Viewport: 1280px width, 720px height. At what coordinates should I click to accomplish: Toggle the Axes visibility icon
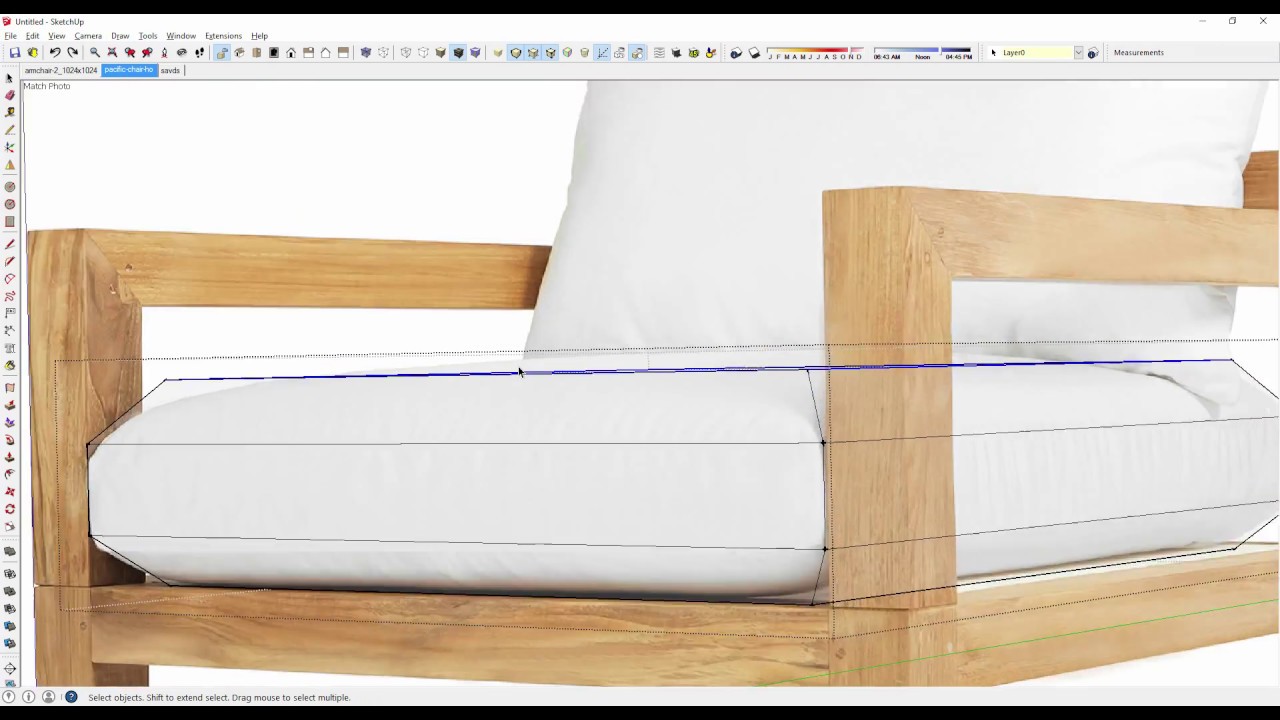click(x=602, y=53)
